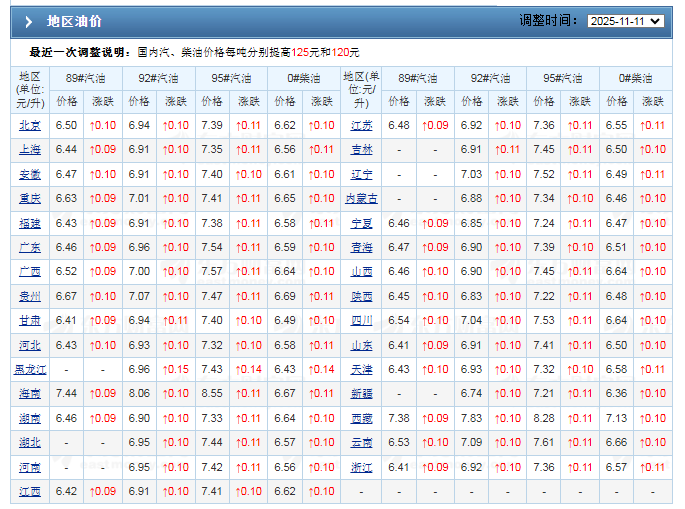Screen dimensions: 685x509
Task: Click 贵州 92# price 7.07
Action: pos(139,296)
